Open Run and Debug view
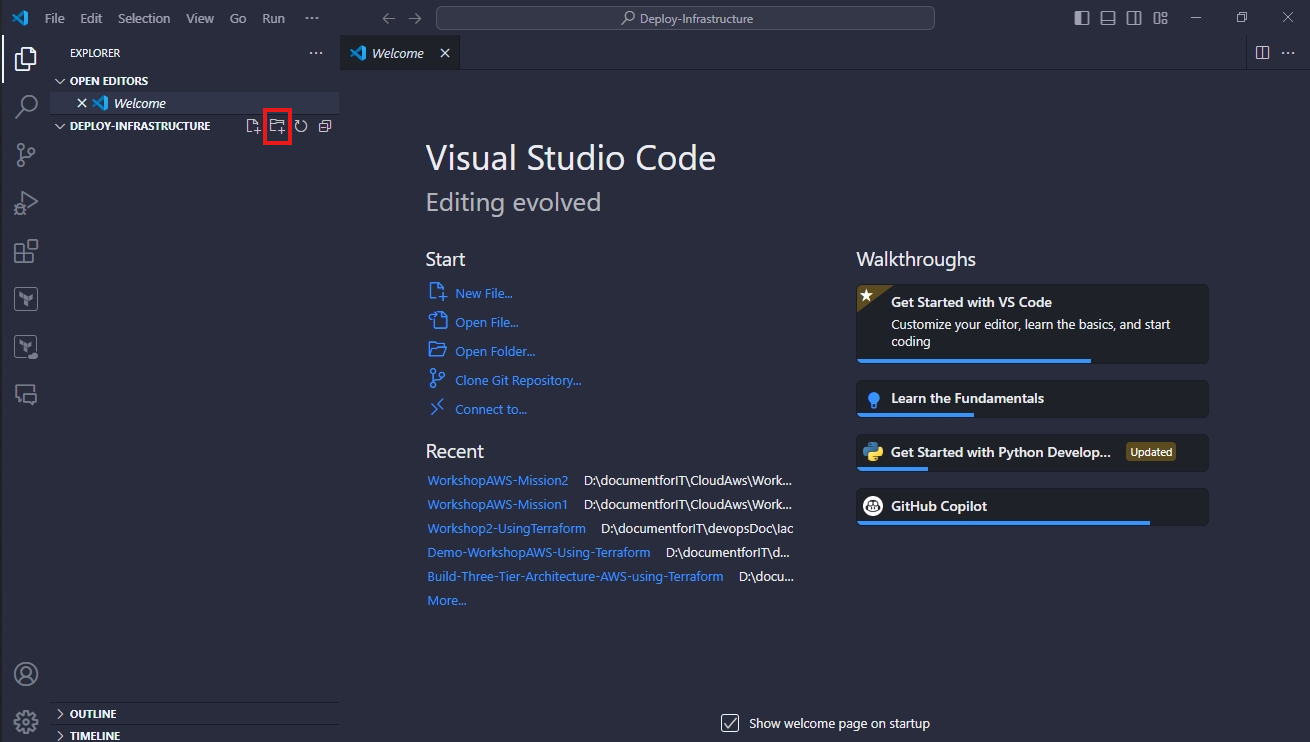 click(x=26, y=203)
